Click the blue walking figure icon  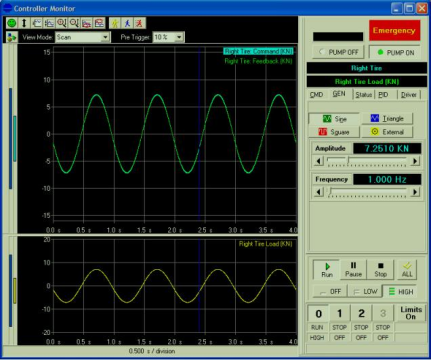127,23
